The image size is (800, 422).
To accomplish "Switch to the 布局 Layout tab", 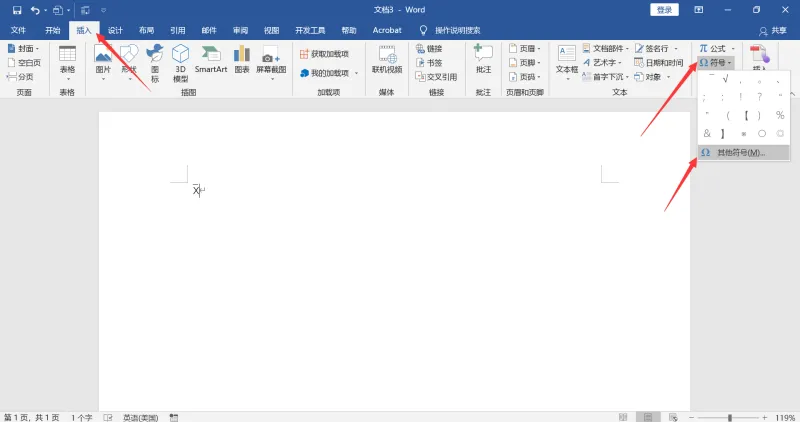I will [146, 31].
